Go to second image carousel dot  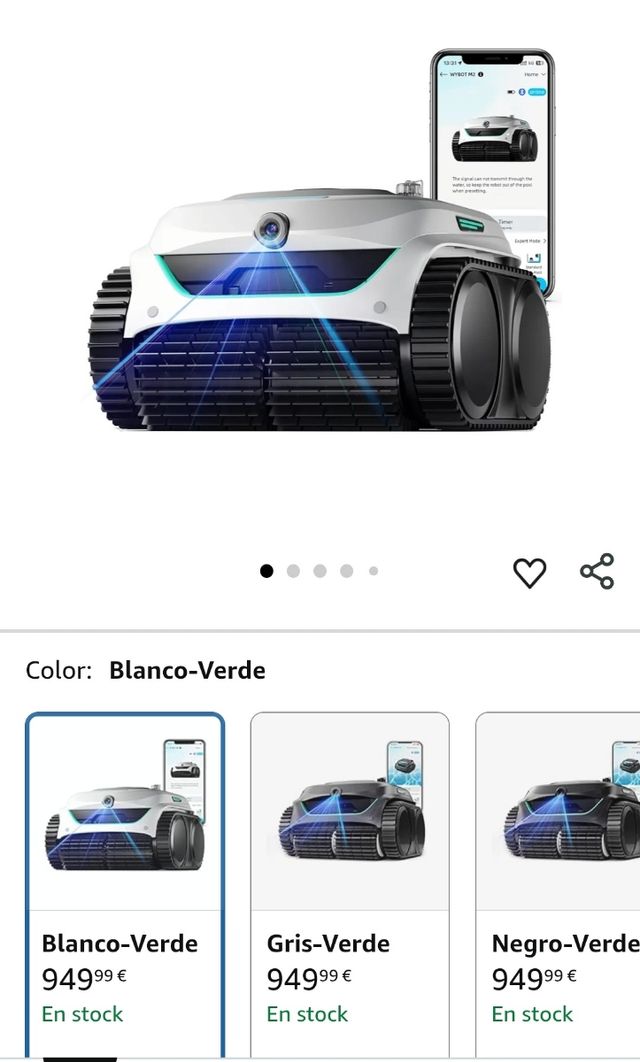point(293,571)
